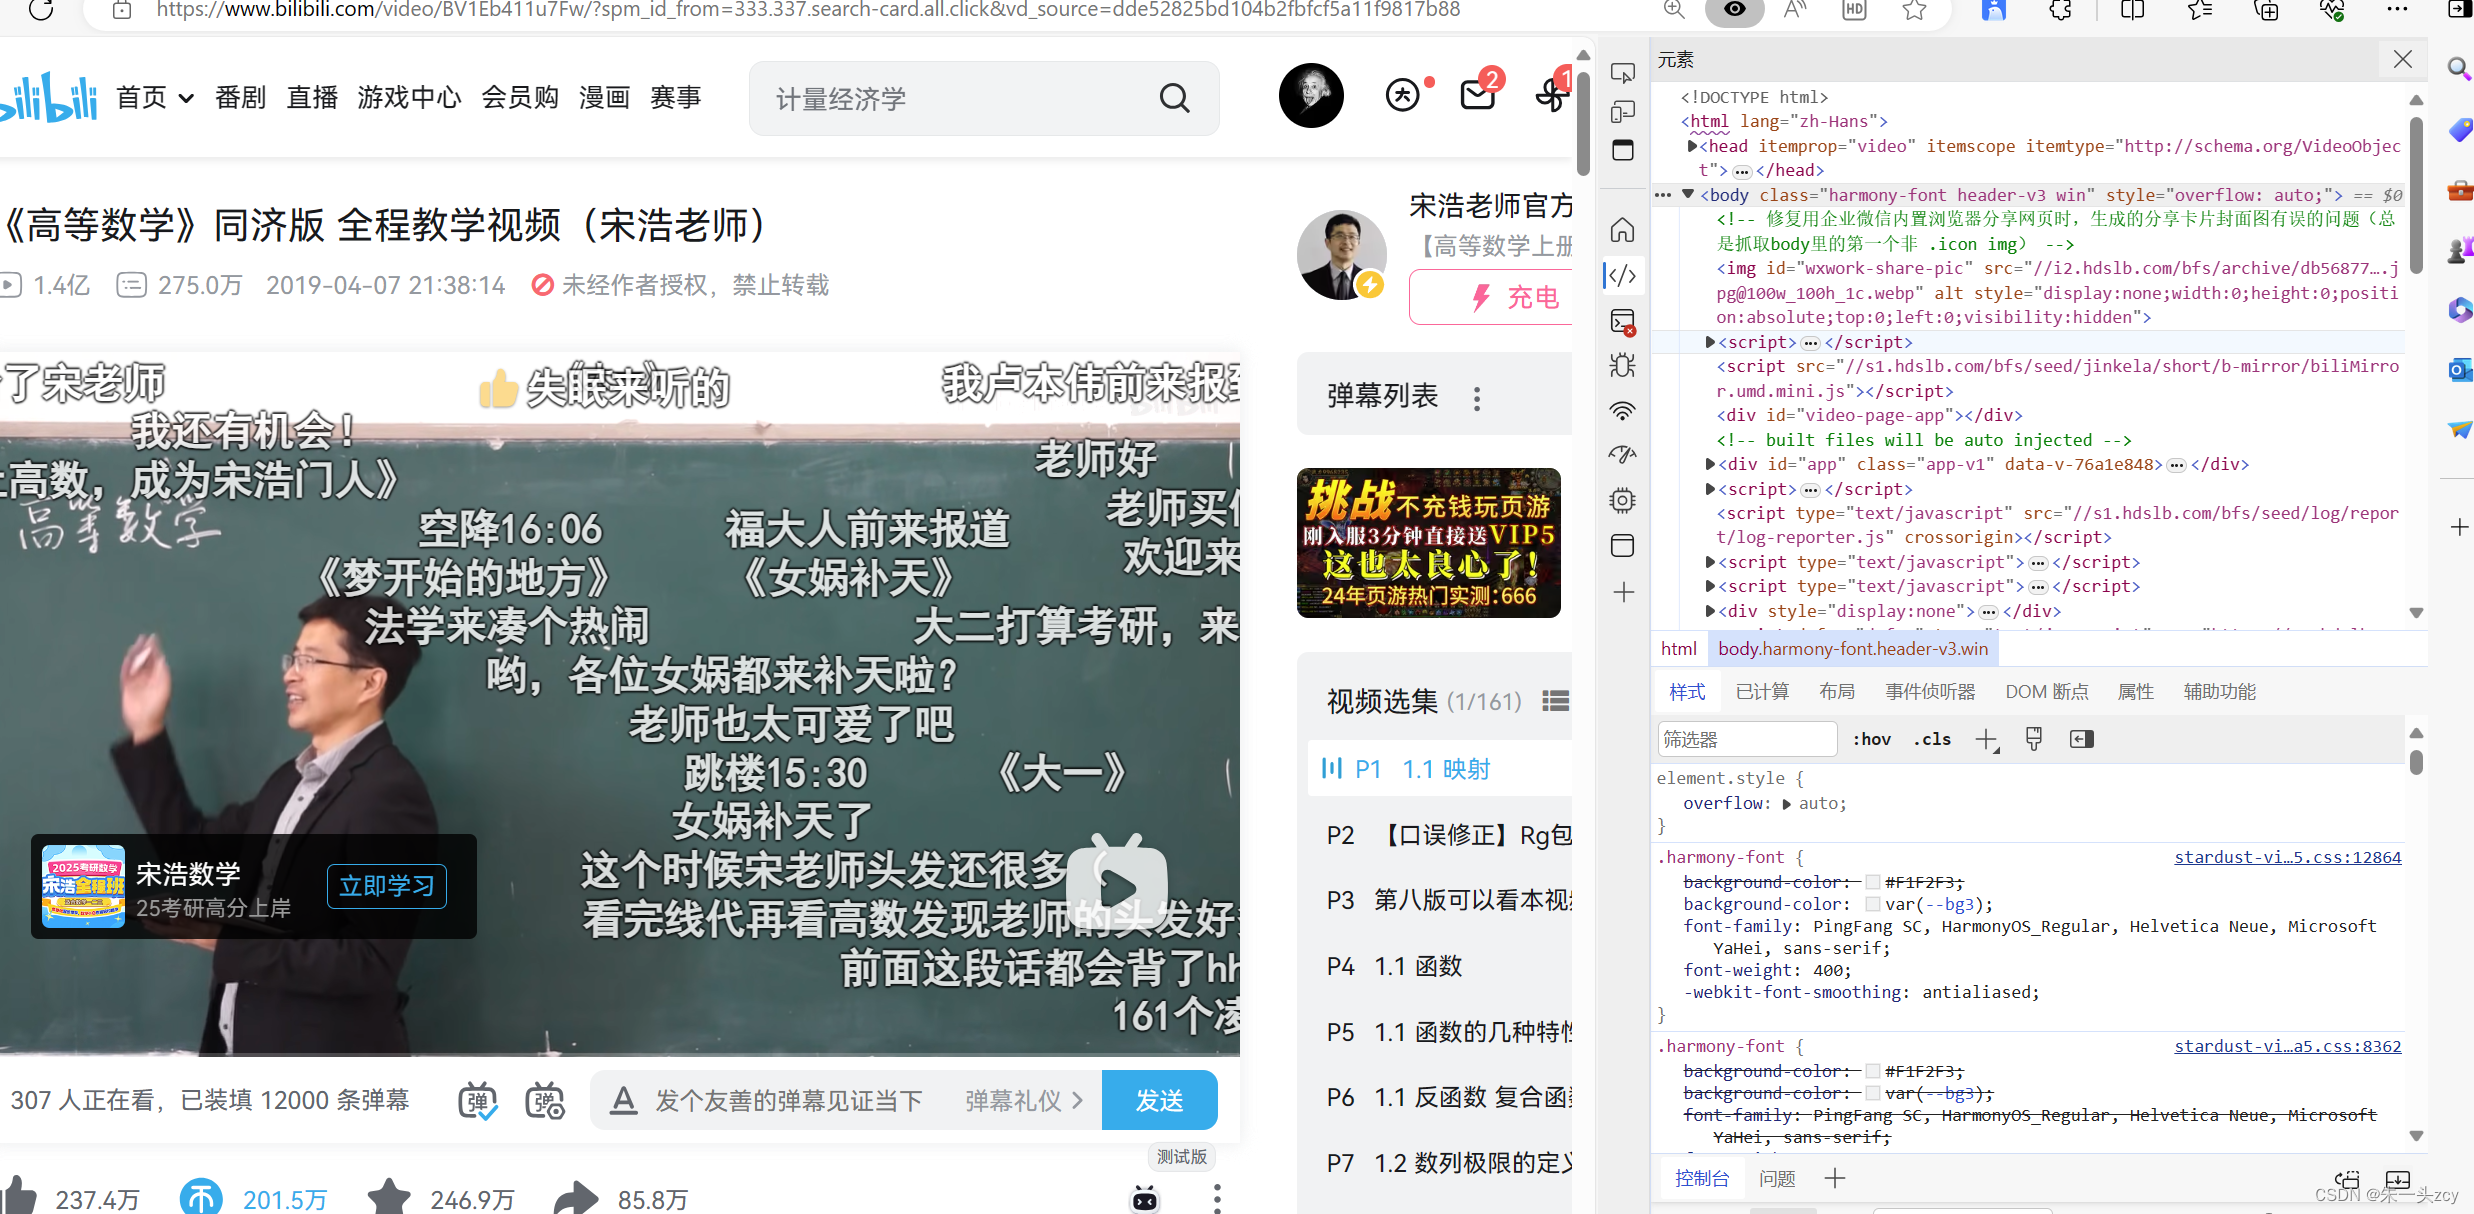
Task: Enable the :hov pseudo-class state toggle
Action: coord(1870,739)
